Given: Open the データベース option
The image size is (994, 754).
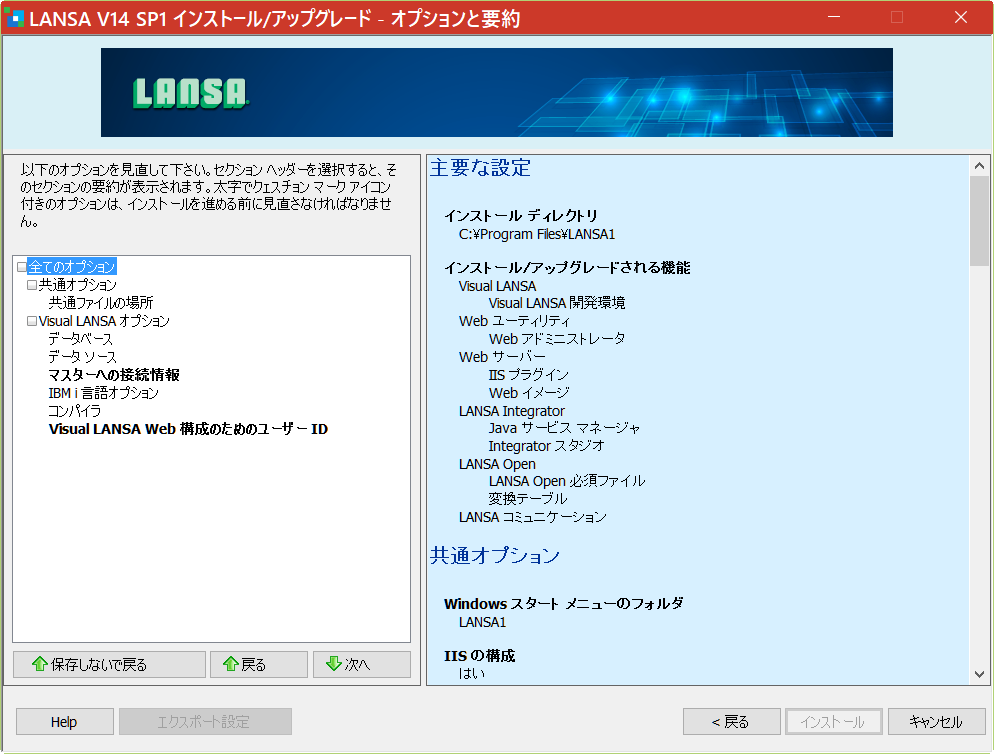Looking at the screenshot, I should click(81, 339).
